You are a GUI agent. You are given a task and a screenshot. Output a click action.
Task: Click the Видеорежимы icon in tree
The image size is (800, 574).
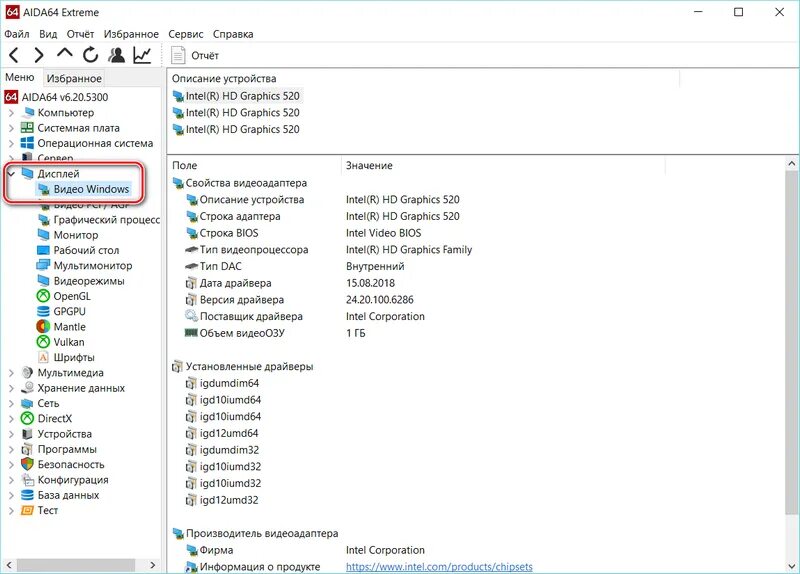pos(43,281)
